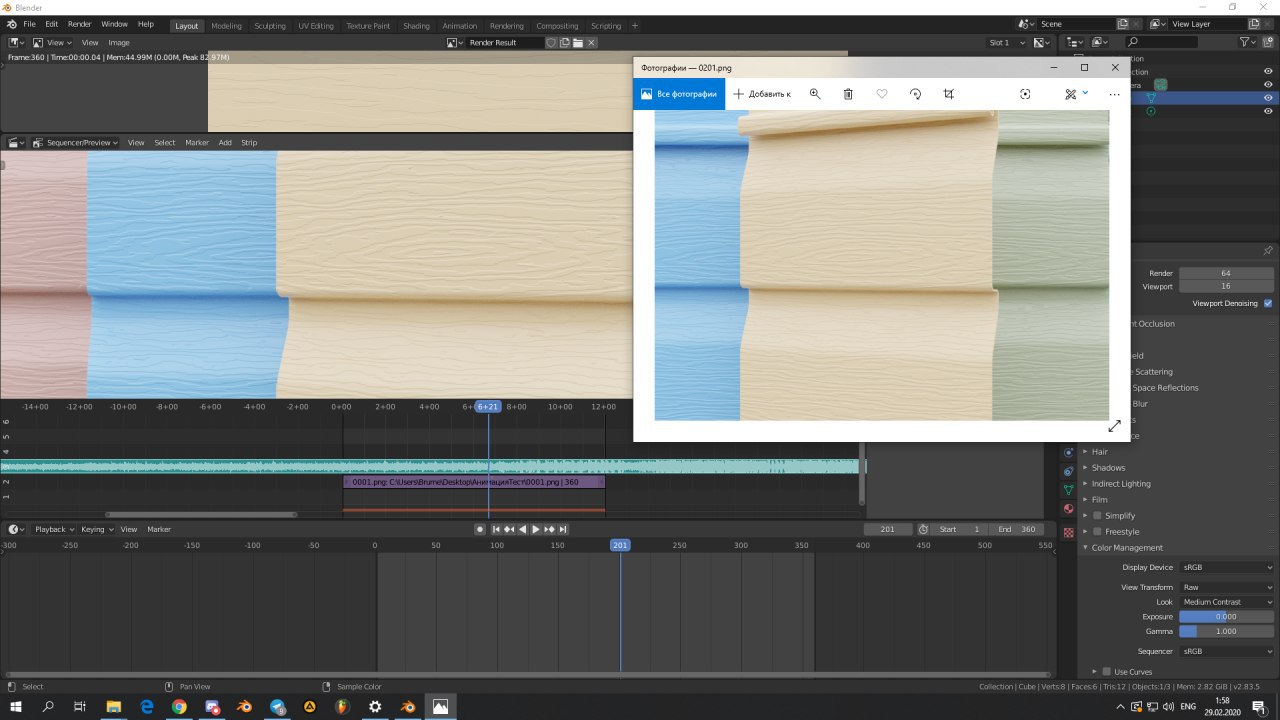Pin the properties editor context
The image size is (1280, 720).
(1268, 250)
